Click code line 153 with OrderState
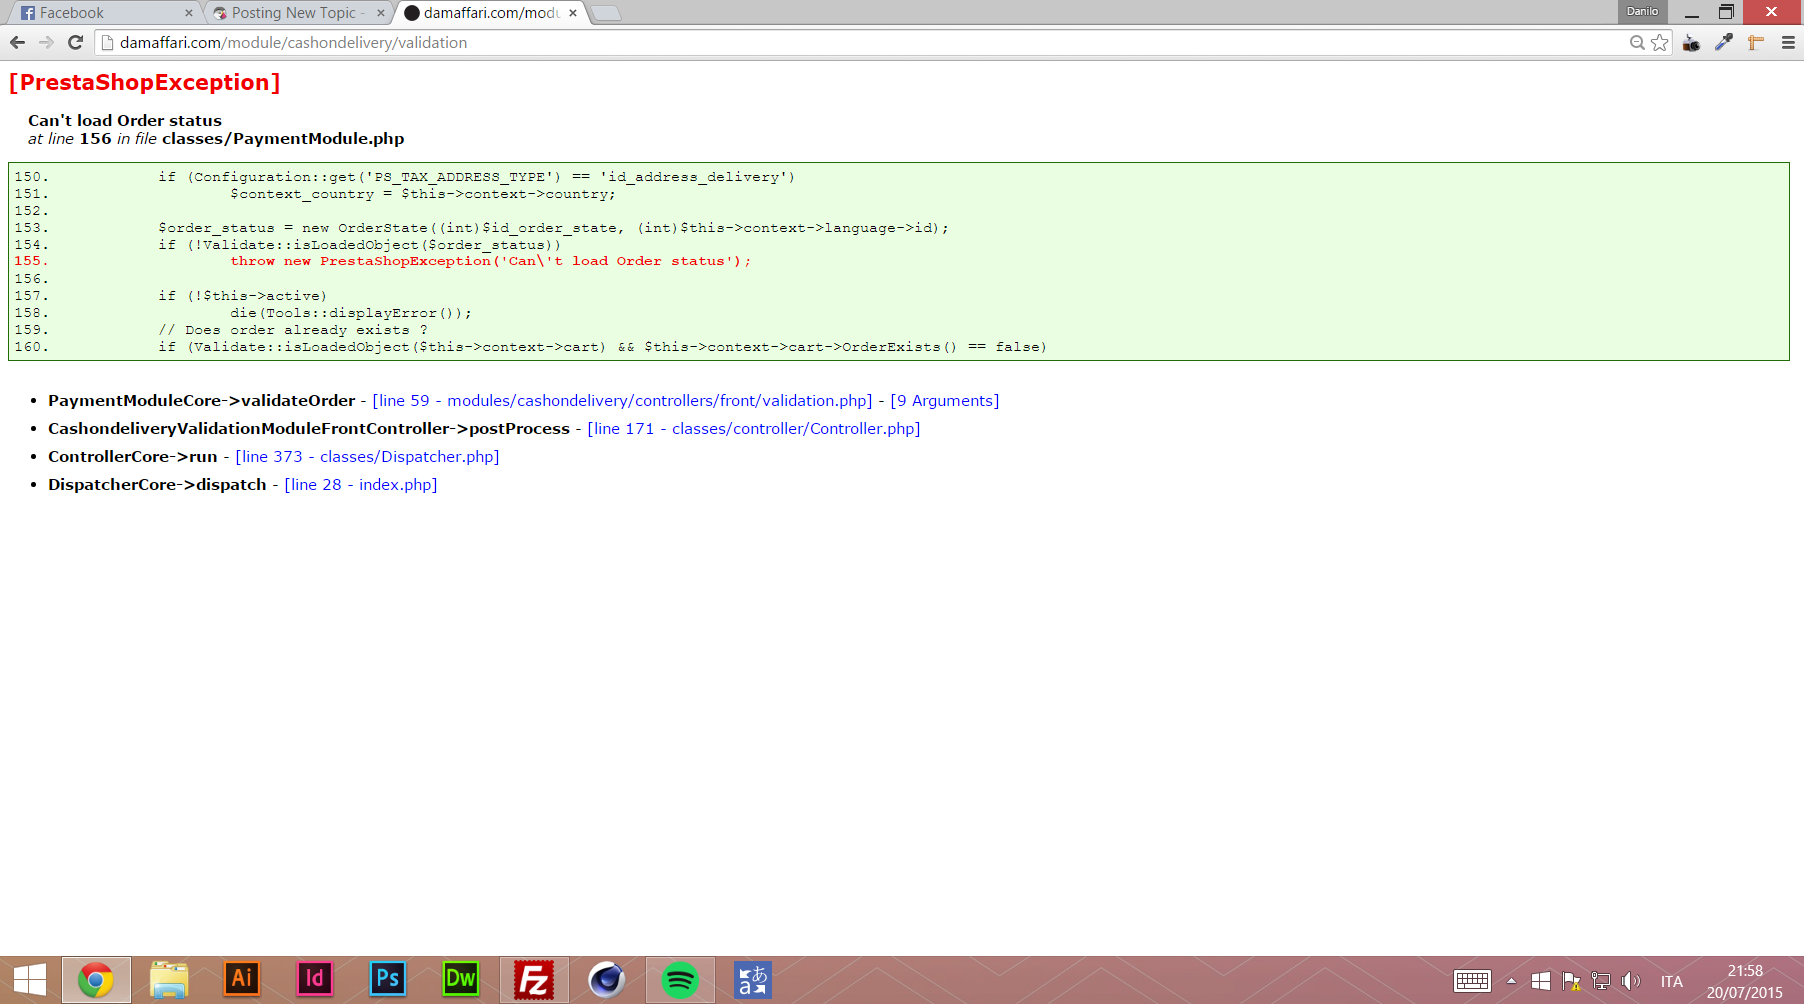This screenshot has height=1004, width=1804. (x=553, y=228)
